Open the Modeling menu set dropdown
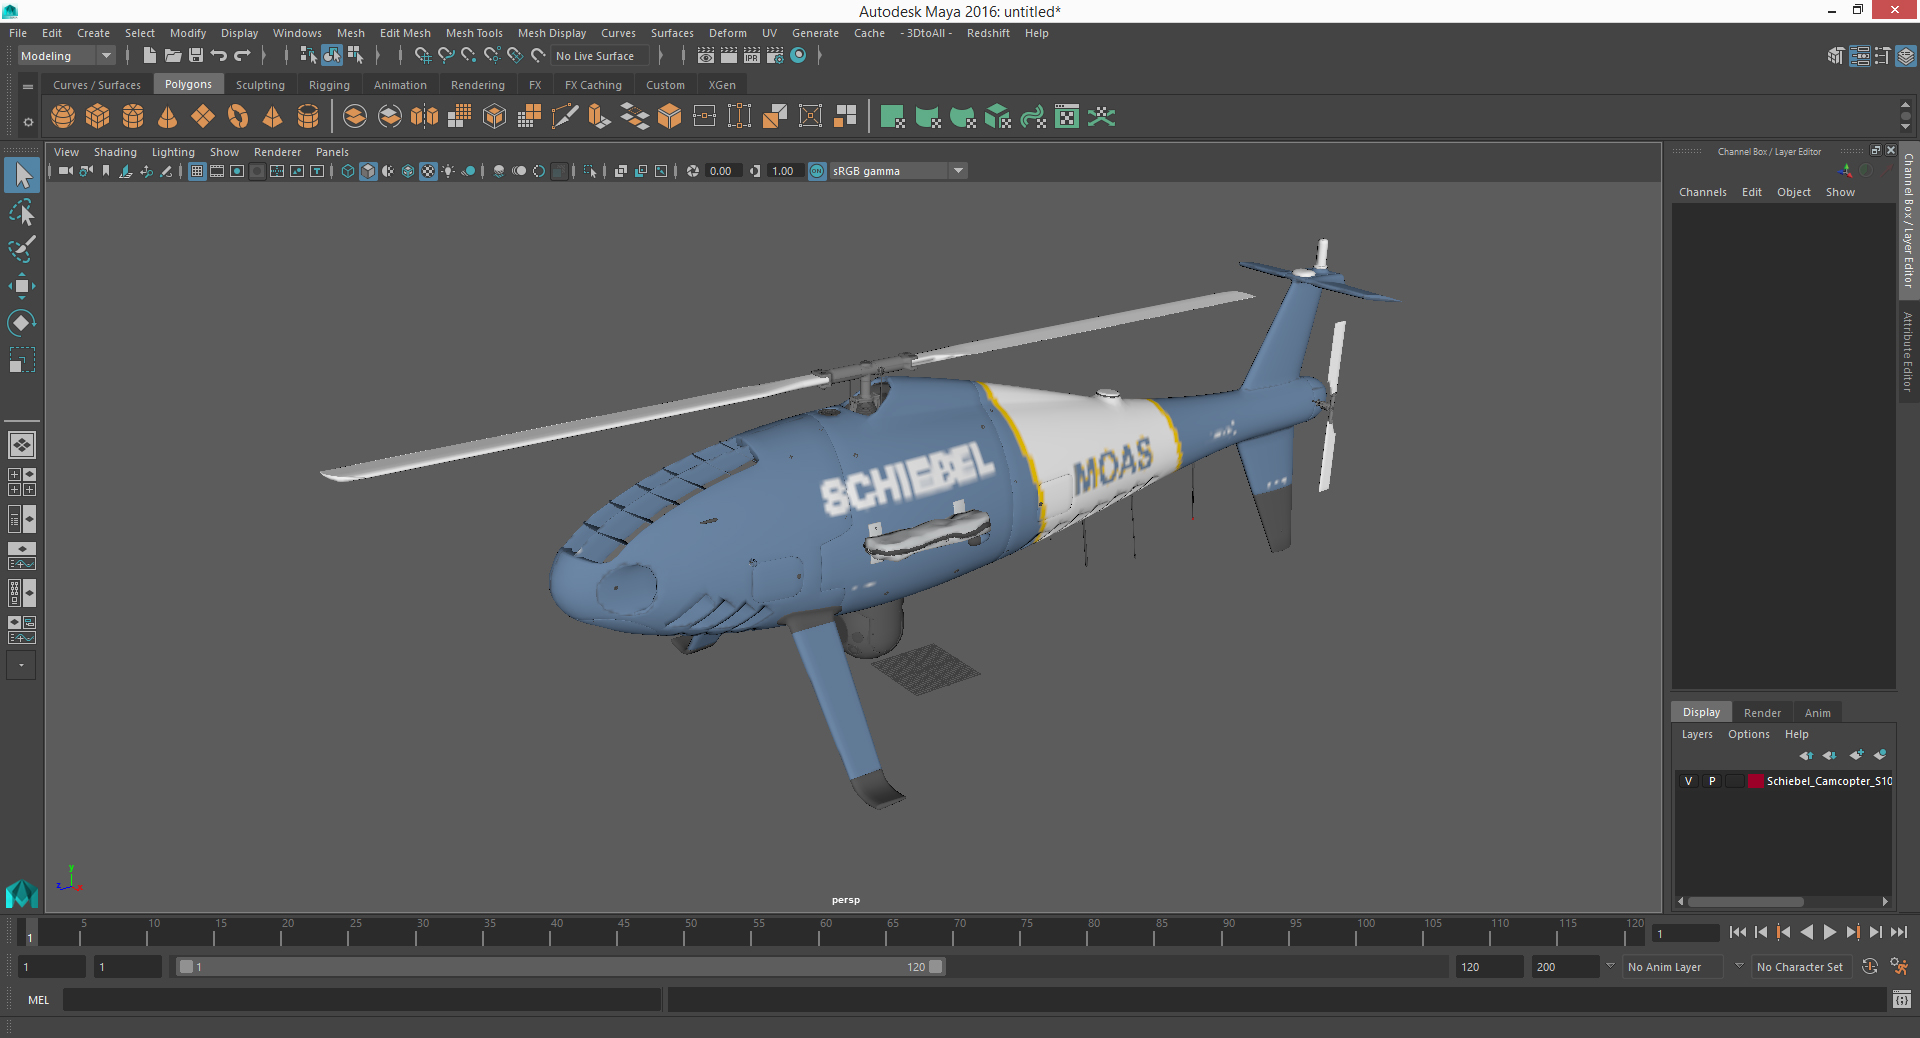1920x1038 pixels. [67, 56]
